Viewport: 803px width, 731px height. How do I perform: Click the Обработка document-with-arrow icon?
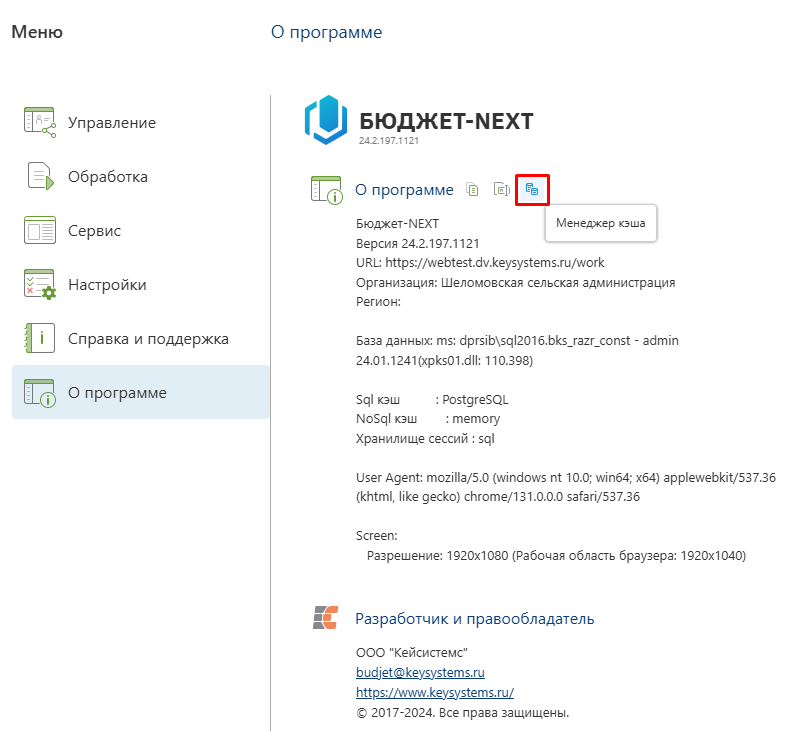tap(40, 176)
